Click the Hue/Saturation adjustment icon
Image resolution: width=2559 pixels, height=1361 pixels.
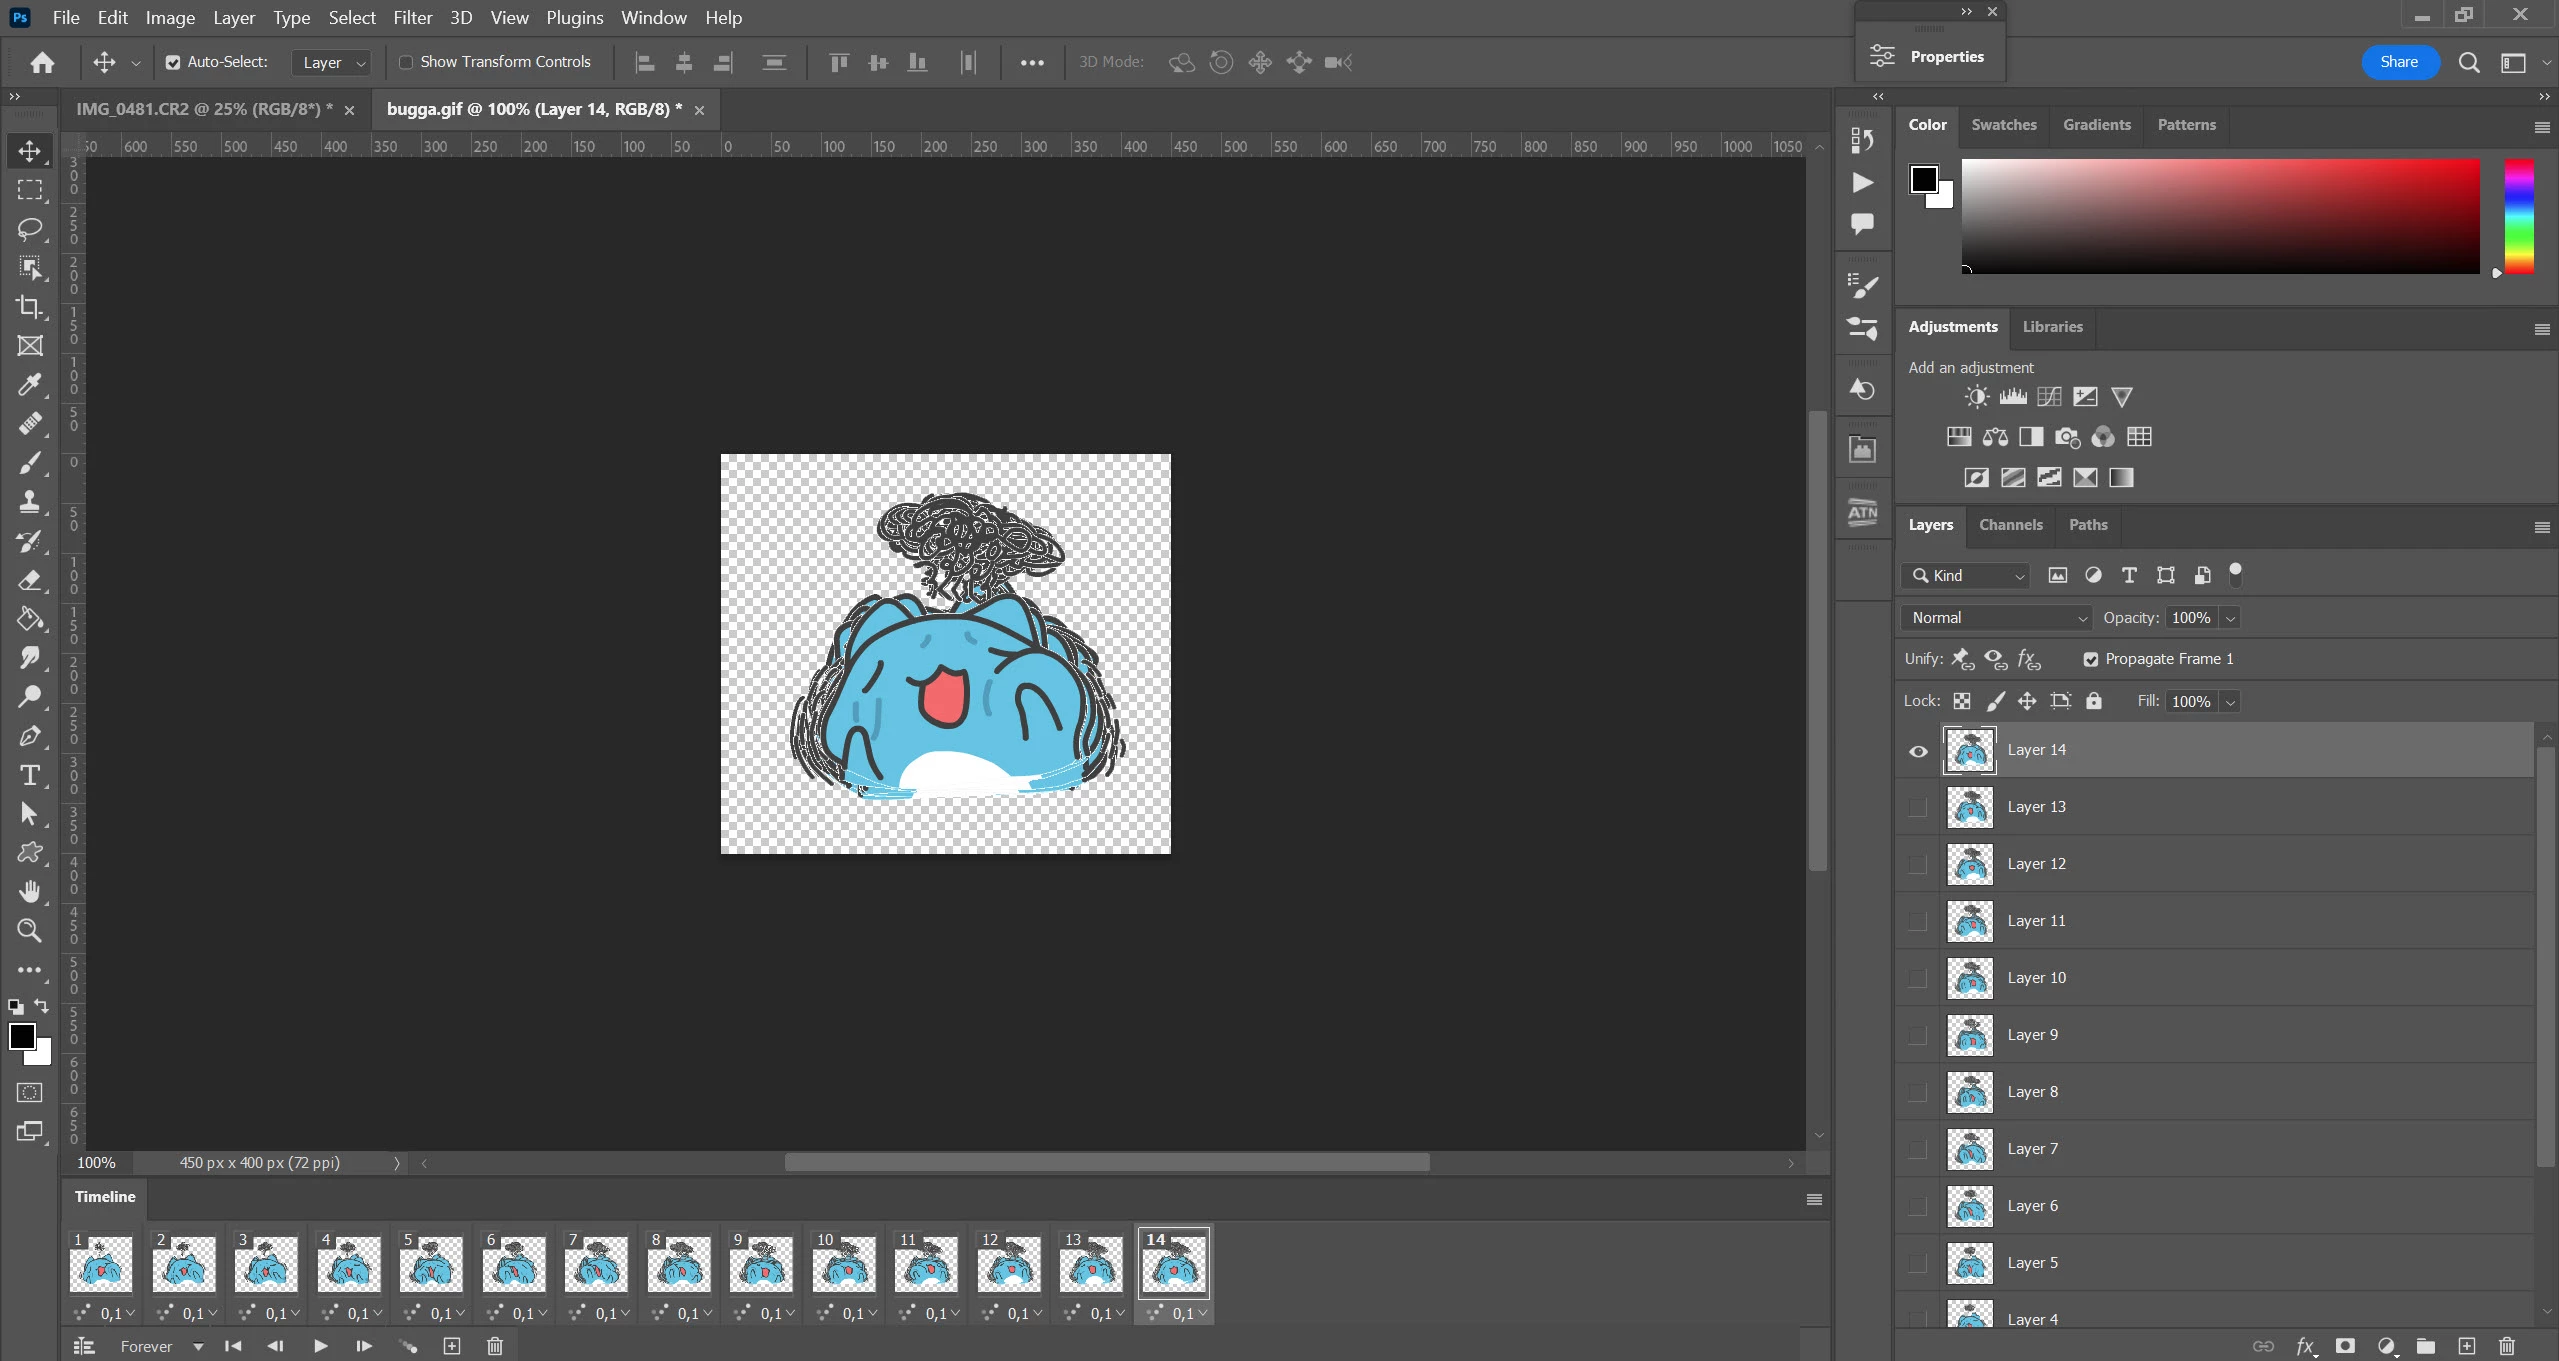click(1959, 437)
